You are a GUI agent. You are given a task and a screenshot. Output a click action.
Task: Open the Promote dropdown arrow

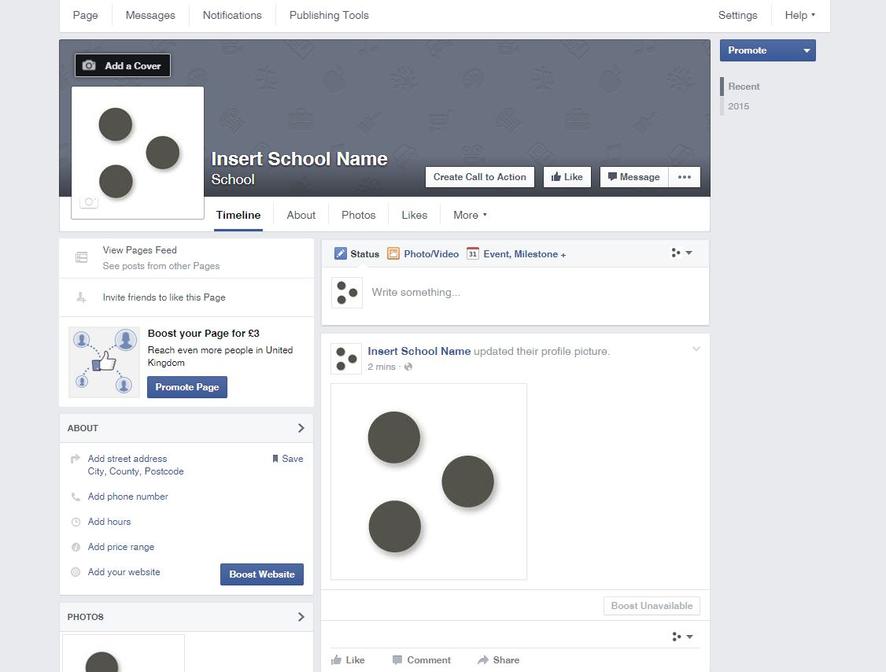pos(807,50)
